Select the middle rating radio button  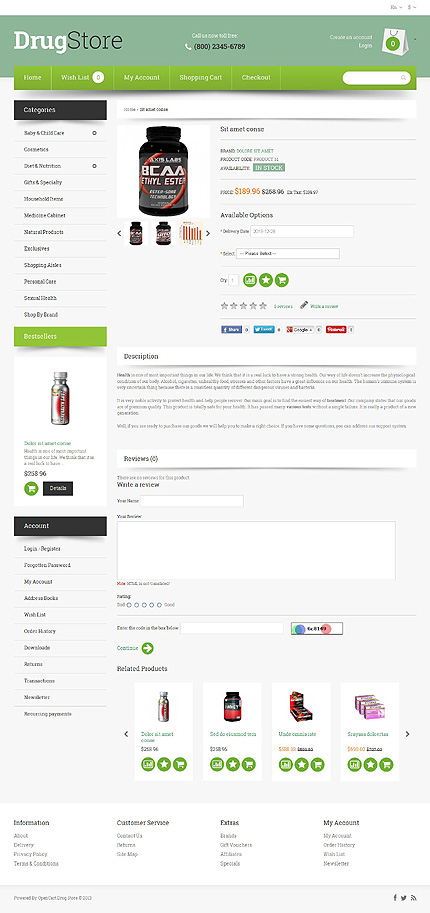pyautogui.click(x=144, y=605)
